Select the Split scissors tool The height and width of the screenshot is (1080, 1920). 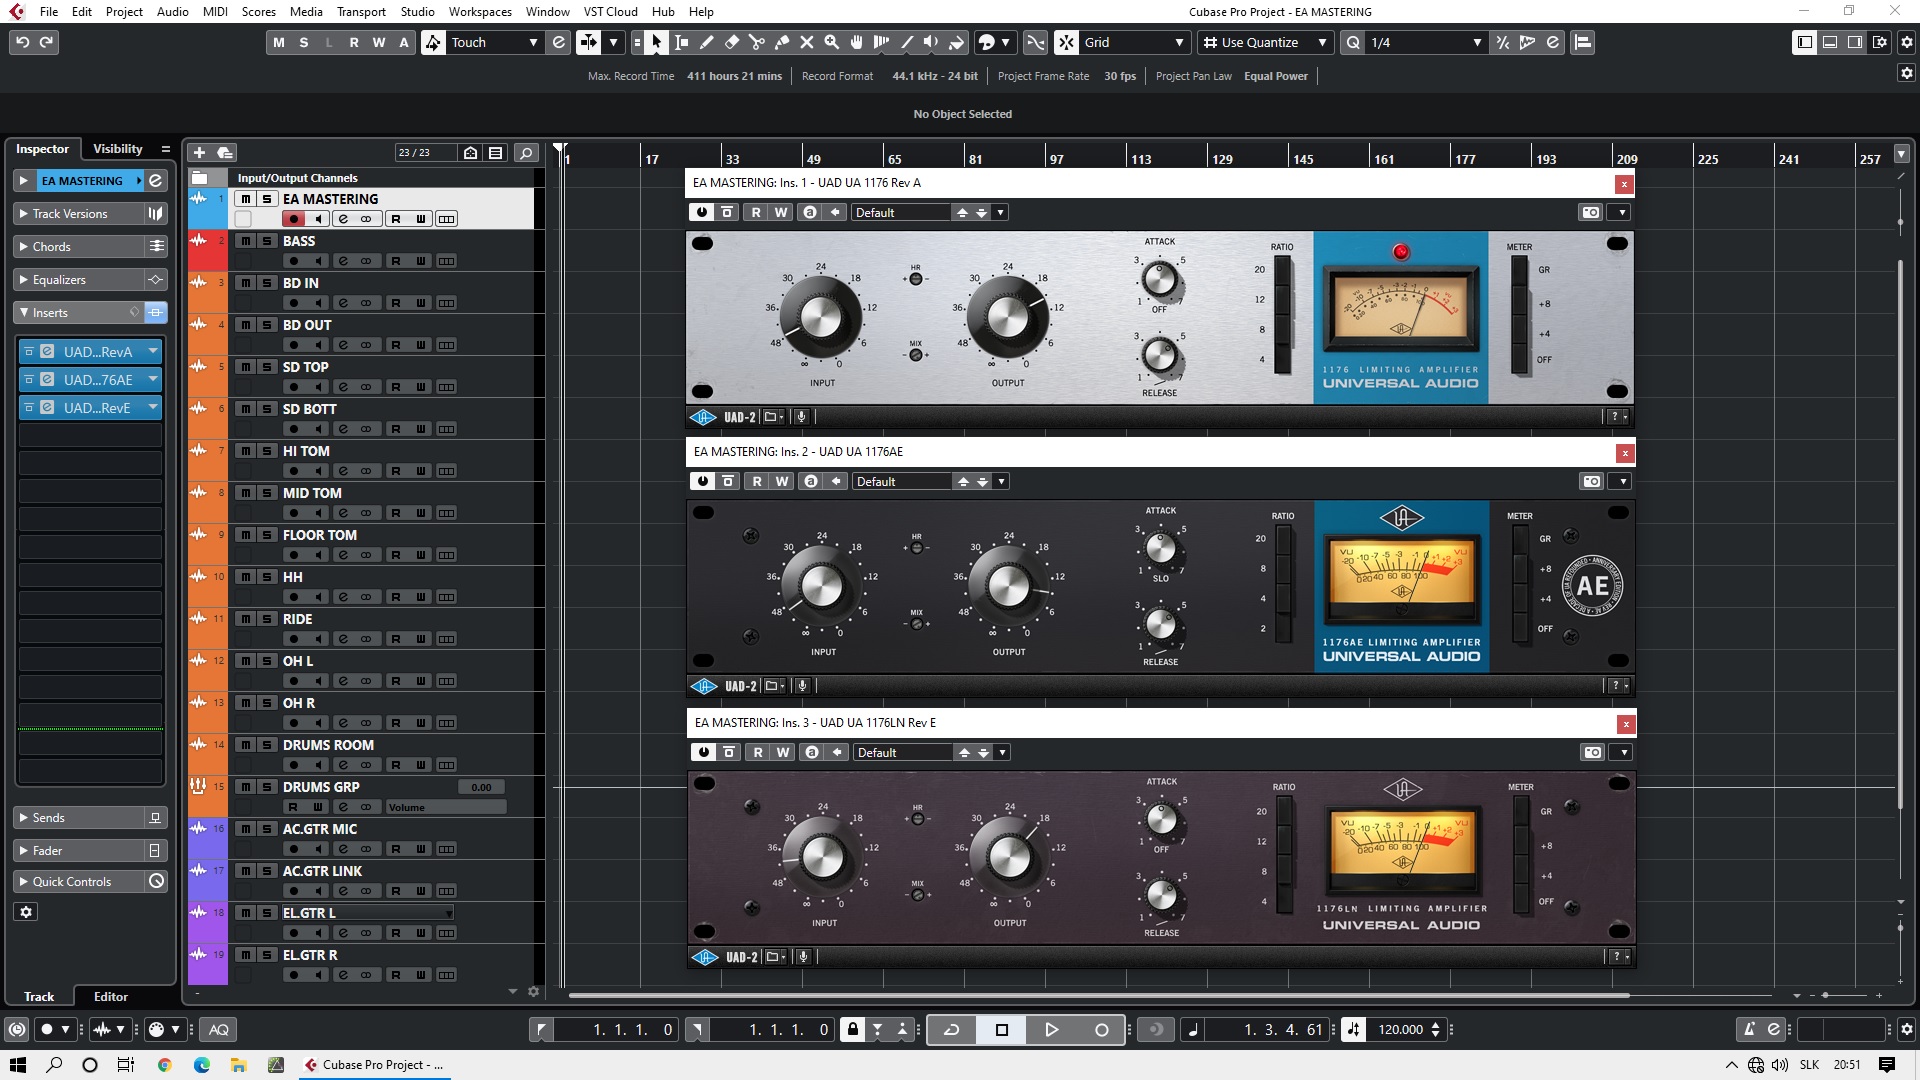(x=757, y=42)
